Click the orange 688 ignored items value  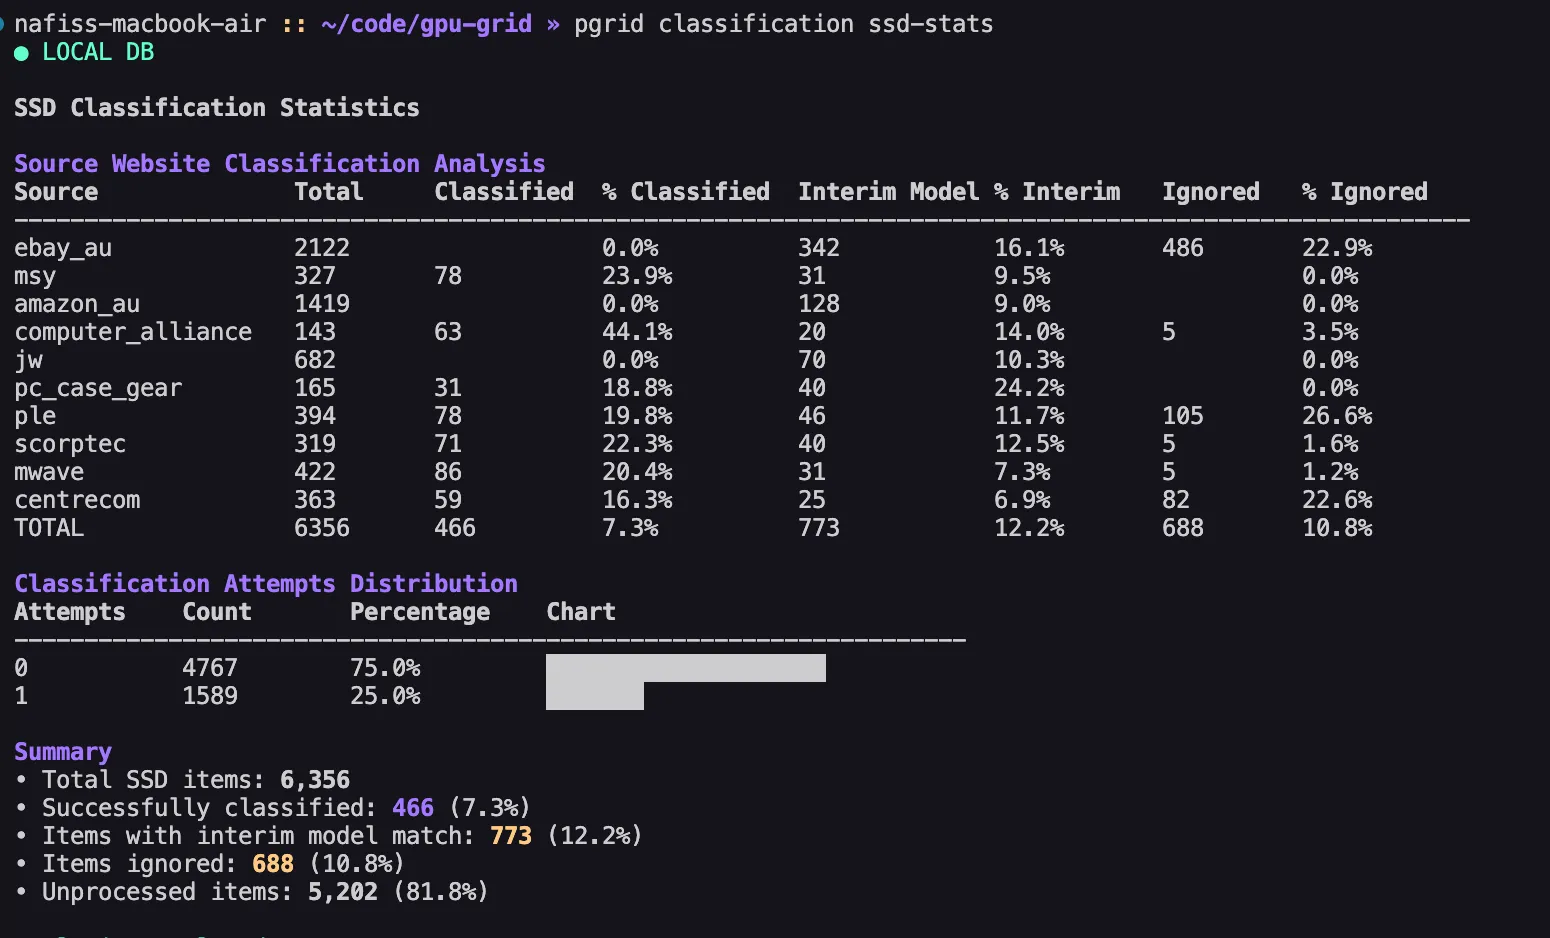(272, 863)
